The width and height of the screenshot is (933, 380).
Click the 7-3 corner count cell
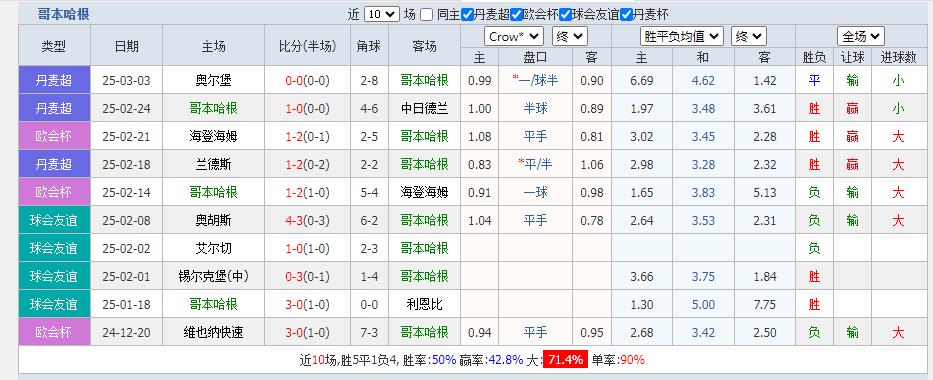(369, 332)
